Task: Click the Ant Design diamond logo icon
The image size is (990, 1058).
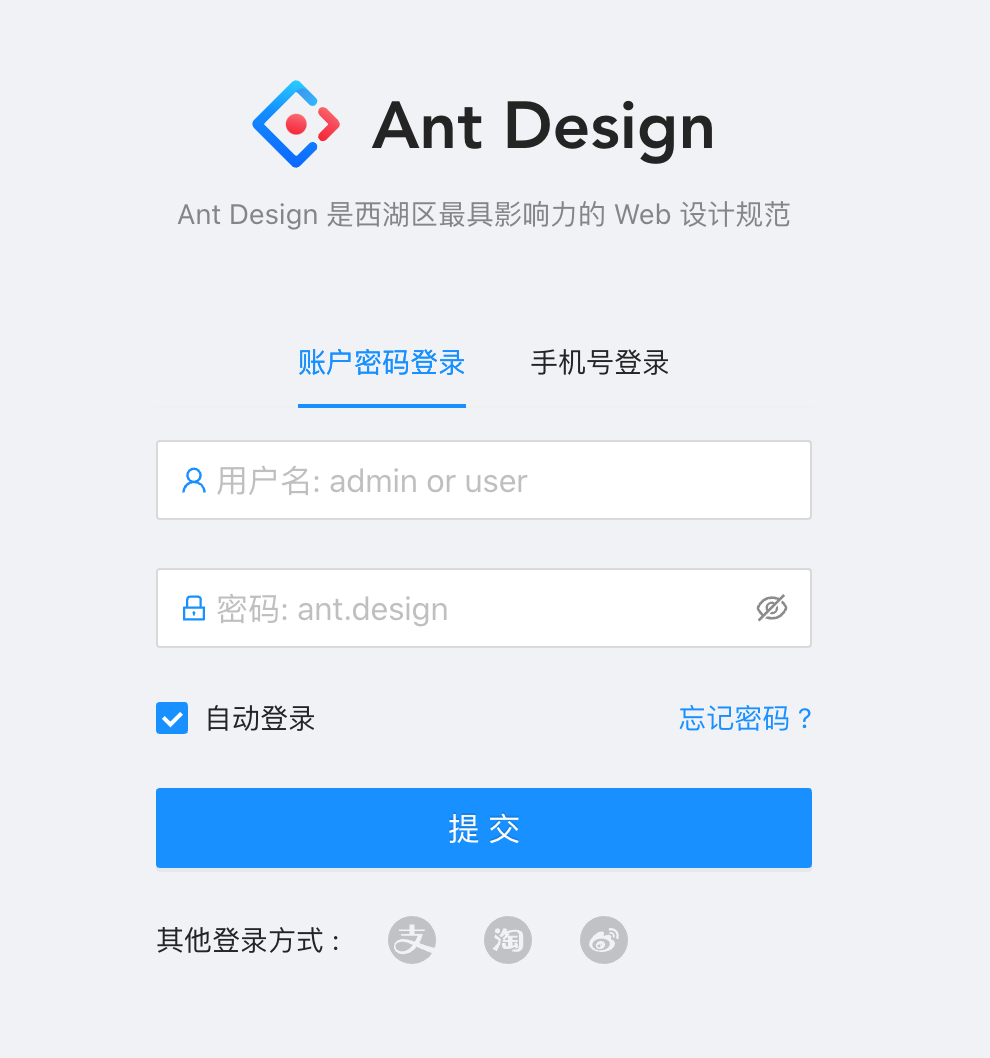Action: [296, 124]
